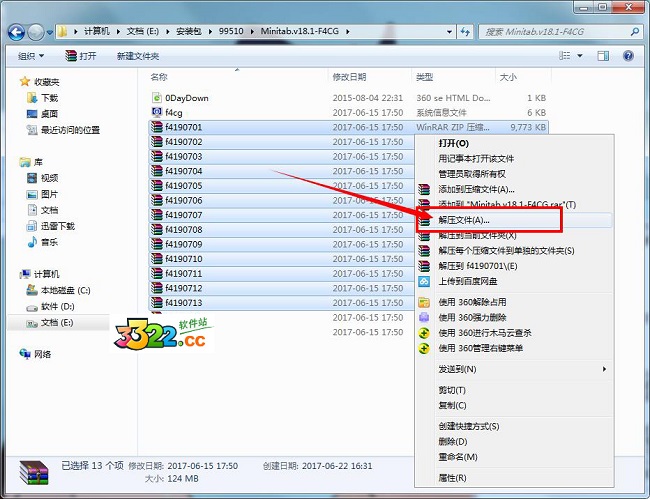Choose 复制(C) in context menu
The height and width of the screenshot is (499, 650).
(x=514, y=405)
